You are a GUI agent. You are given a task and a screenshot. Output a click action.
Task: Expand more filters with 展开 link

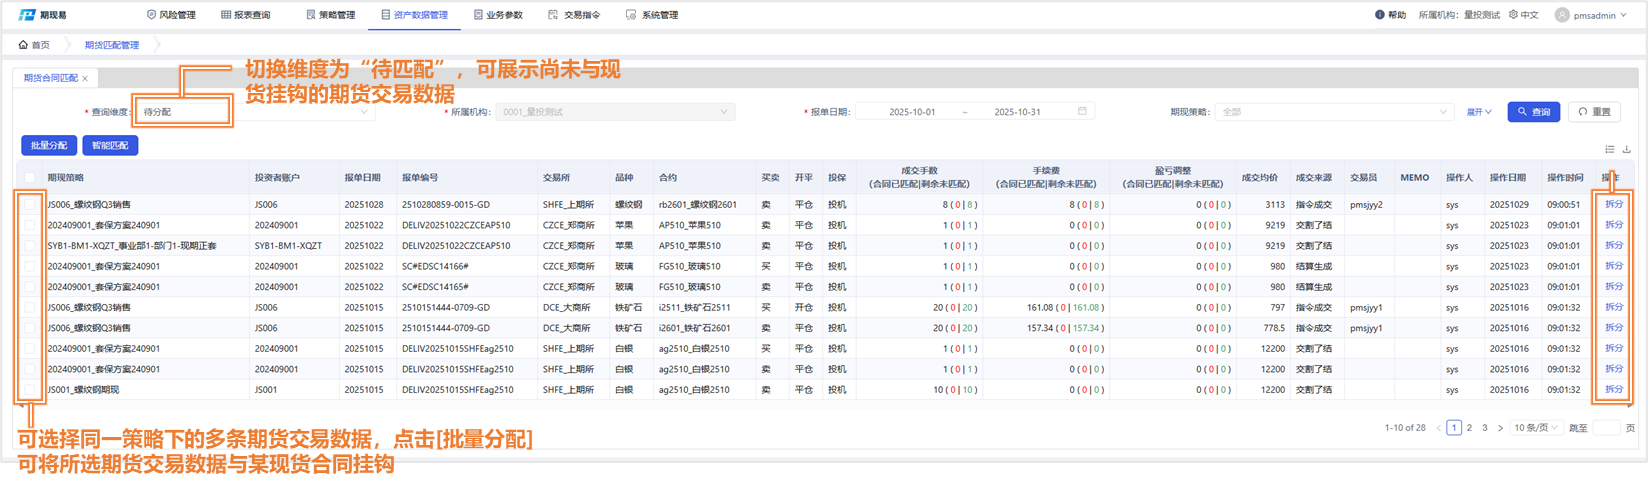tap(1479, 112)
